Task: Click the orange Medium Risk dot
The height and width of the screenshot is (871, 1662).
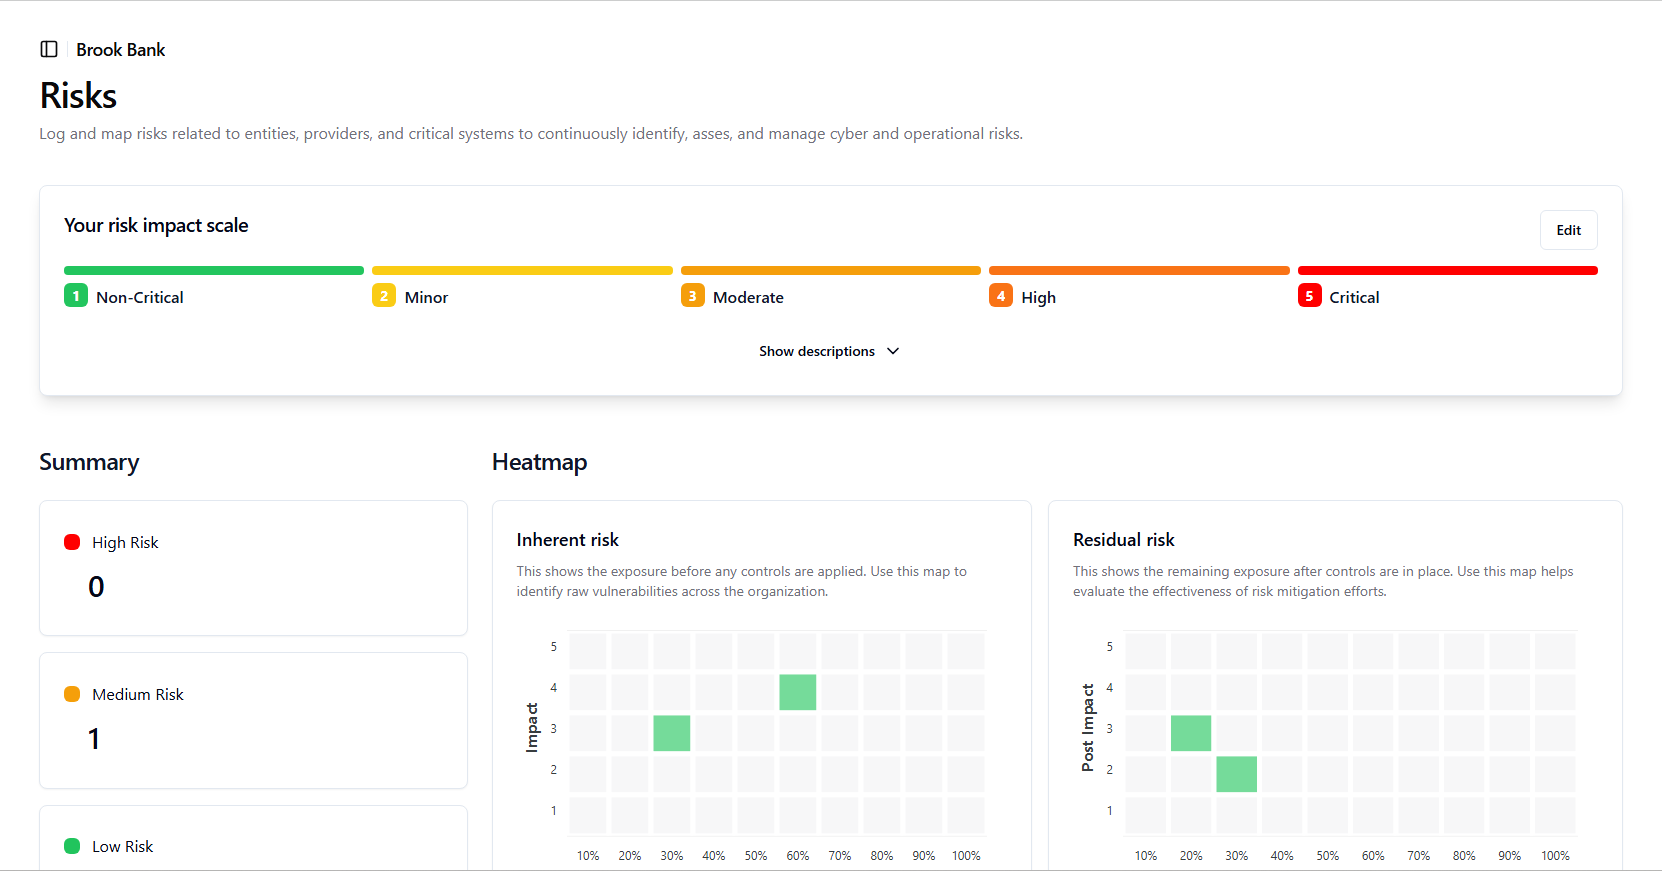Action: coord(72,694)
